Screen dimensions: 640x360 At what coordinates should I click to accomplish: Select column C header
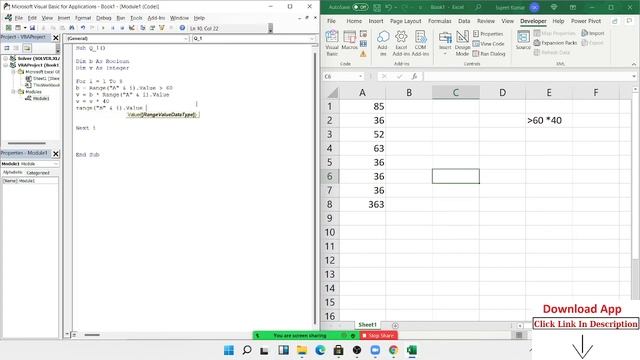coord(456,93)
